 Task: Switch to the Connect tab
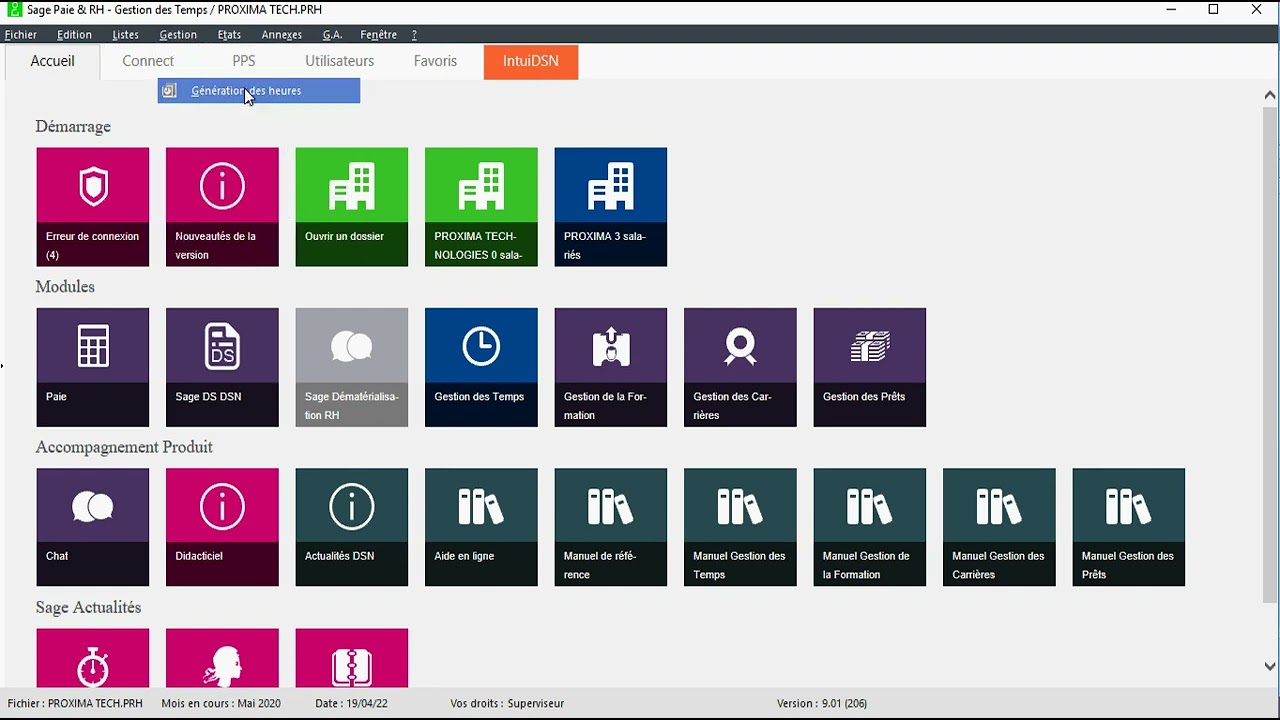click(x=148, y=61)
